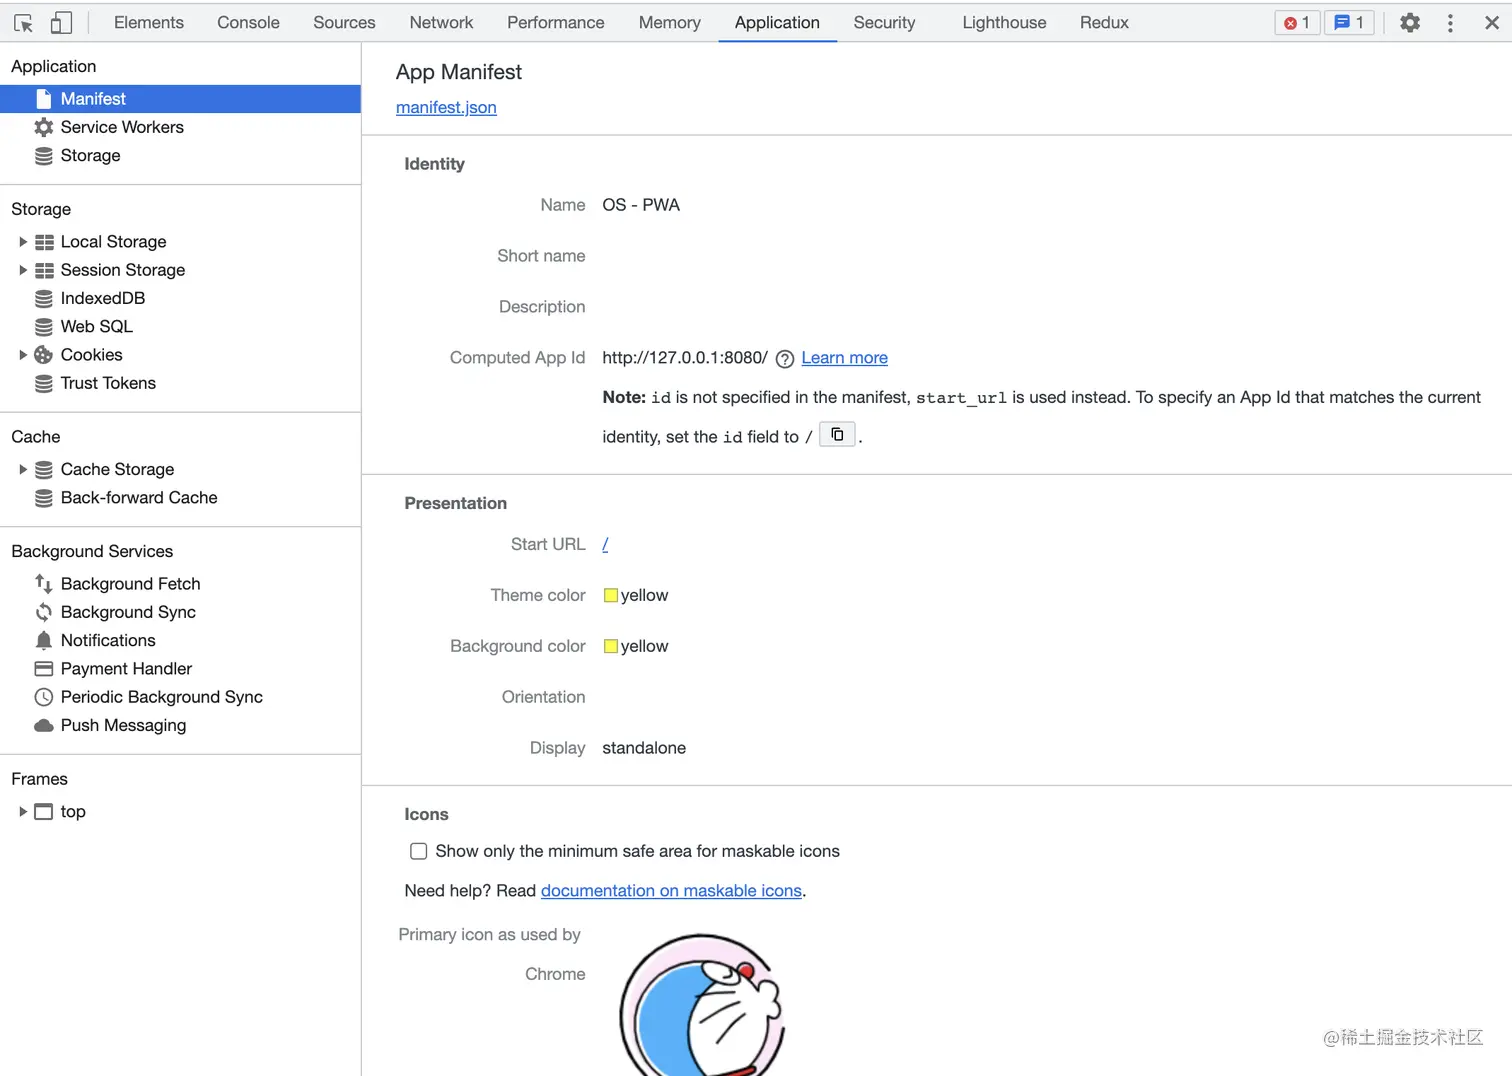Expand the Cookies tree
This screenshot has width=1512, height=1076.
(x=22, y=355)
